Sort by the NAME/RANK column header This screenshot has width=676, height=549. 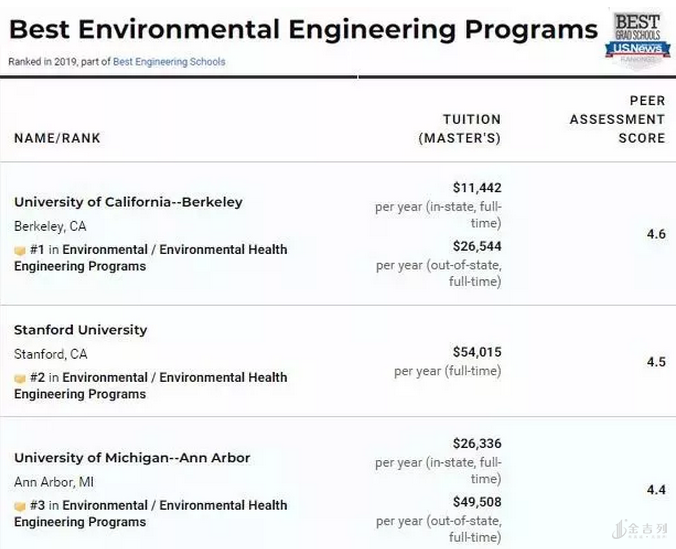[57, 138]
